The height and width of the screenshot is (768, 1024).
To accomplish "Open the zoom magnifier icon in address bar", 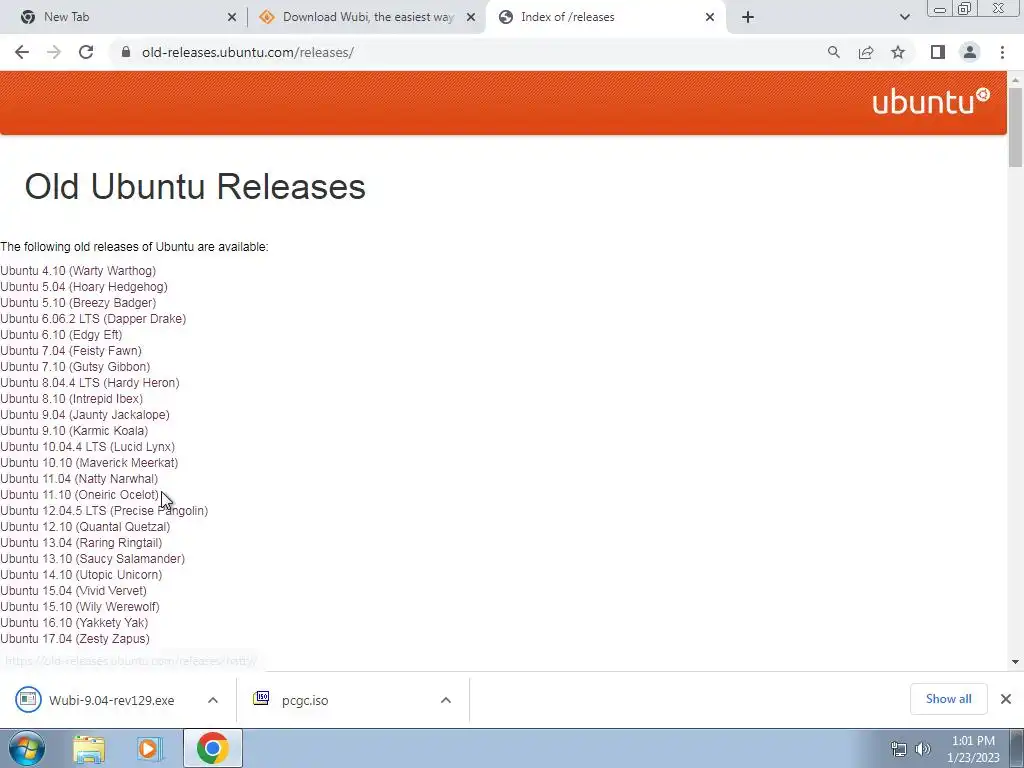I will click(833, 52).
